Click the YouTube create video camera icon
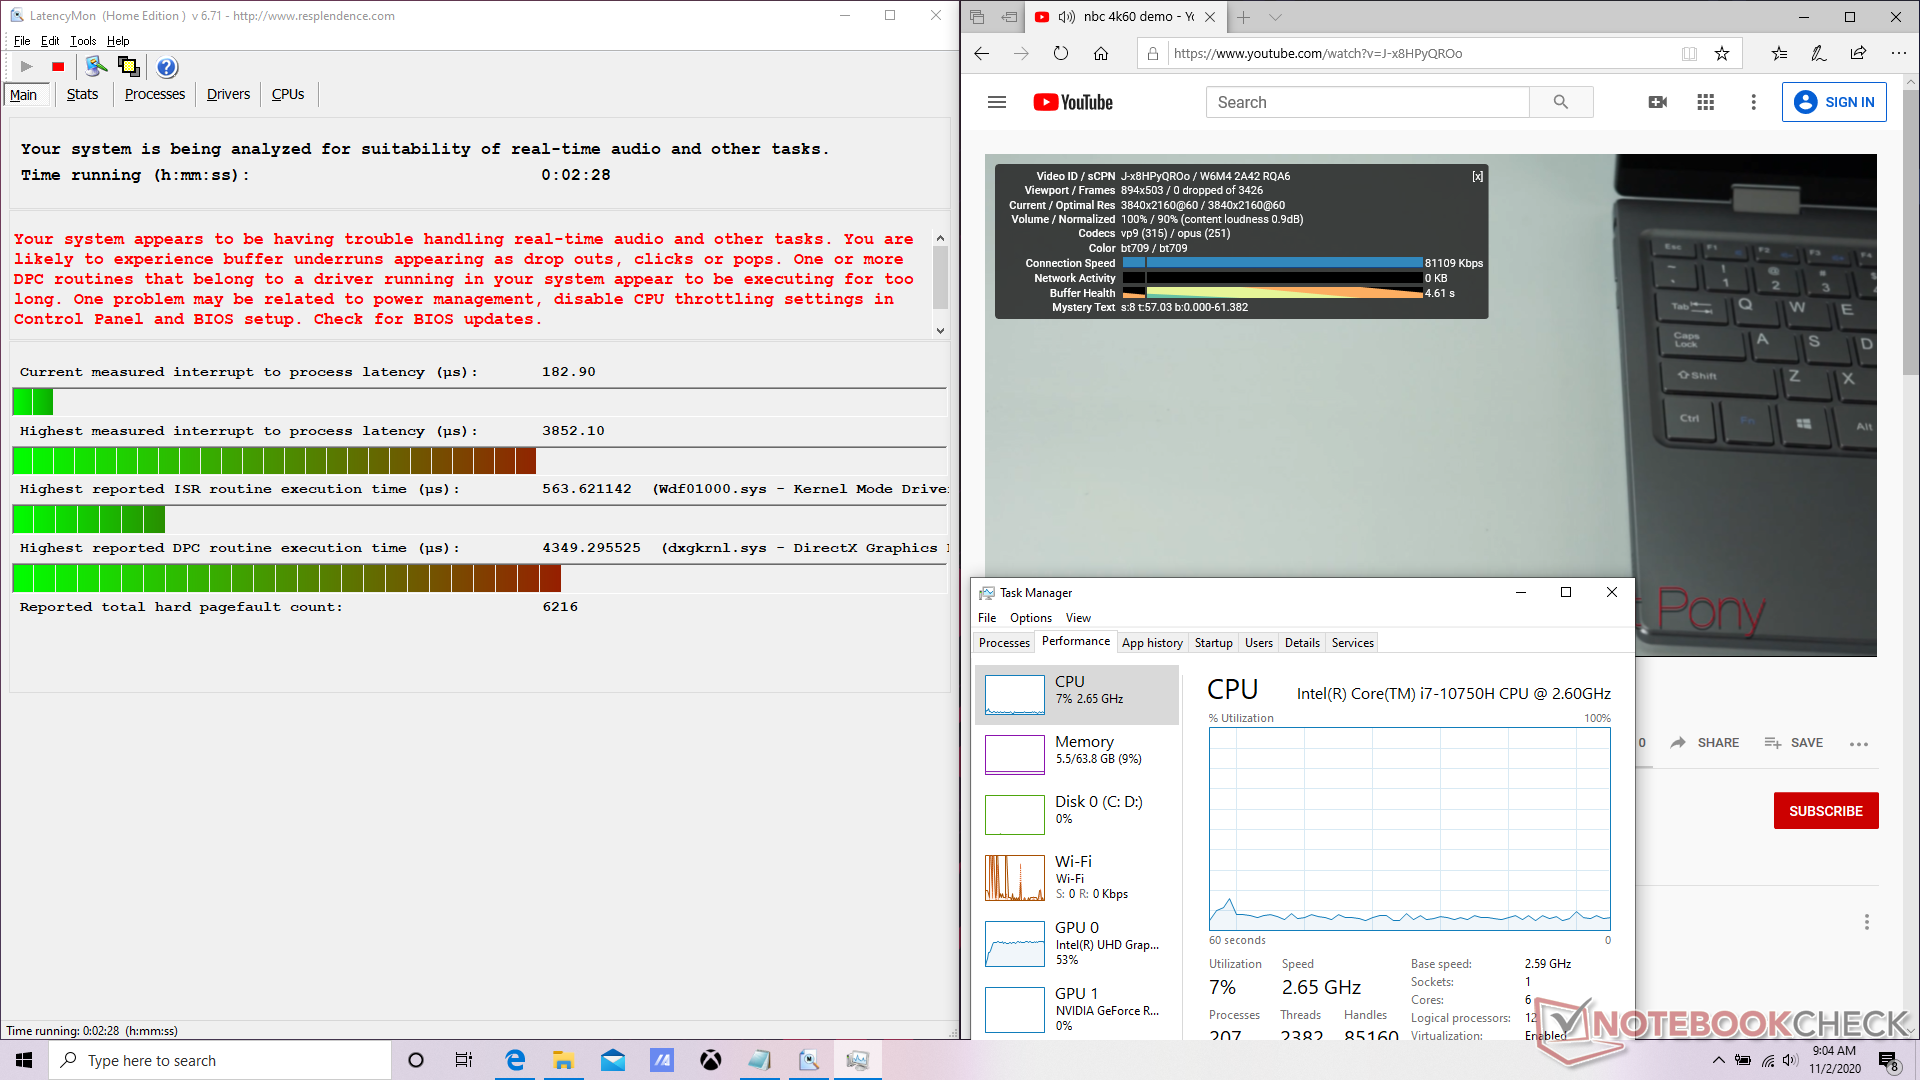 1657,102
